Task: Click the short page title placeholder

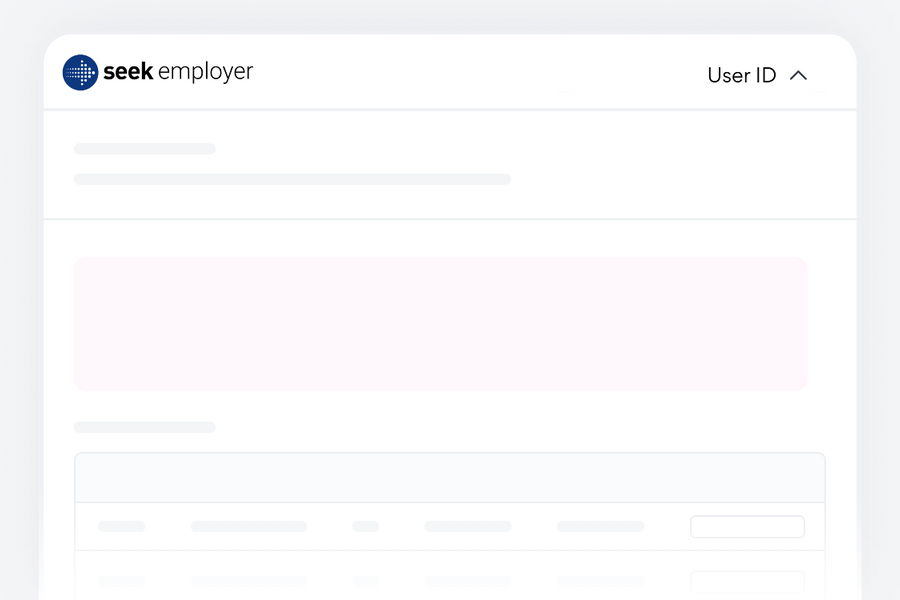Action: 145,149
